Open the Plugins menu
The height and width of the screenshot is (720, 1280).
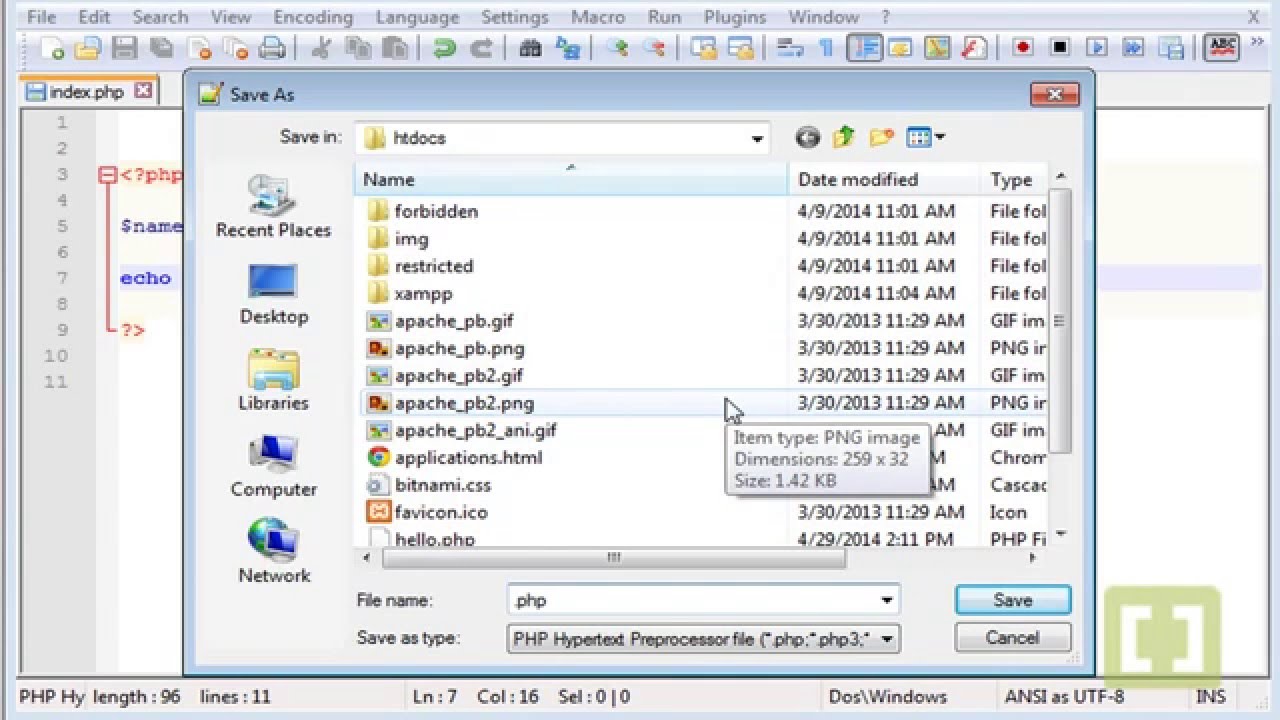734,17
